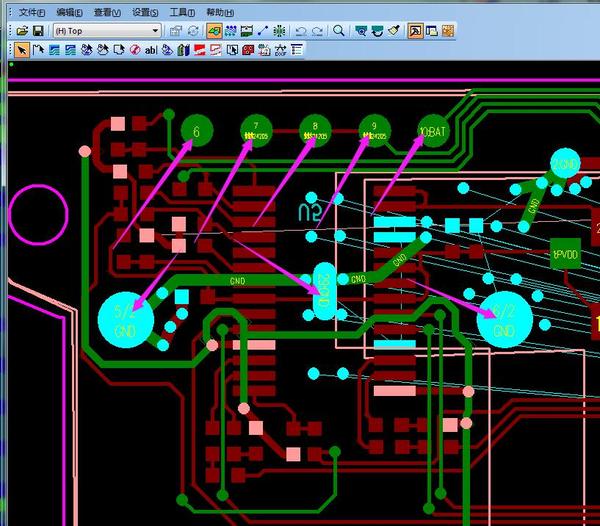Toggle the highlighted Output Window button

click(x=415, y=31)
